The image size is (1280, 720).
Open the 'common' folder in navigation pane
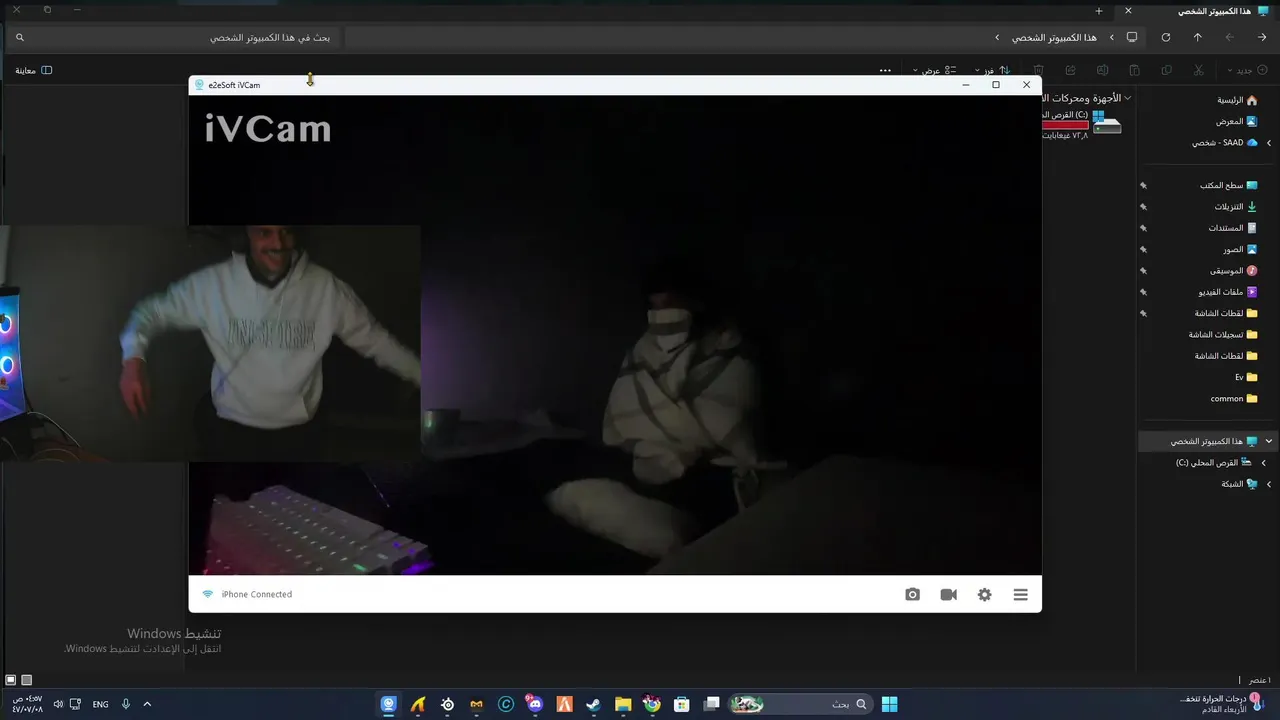(1234, 398)
